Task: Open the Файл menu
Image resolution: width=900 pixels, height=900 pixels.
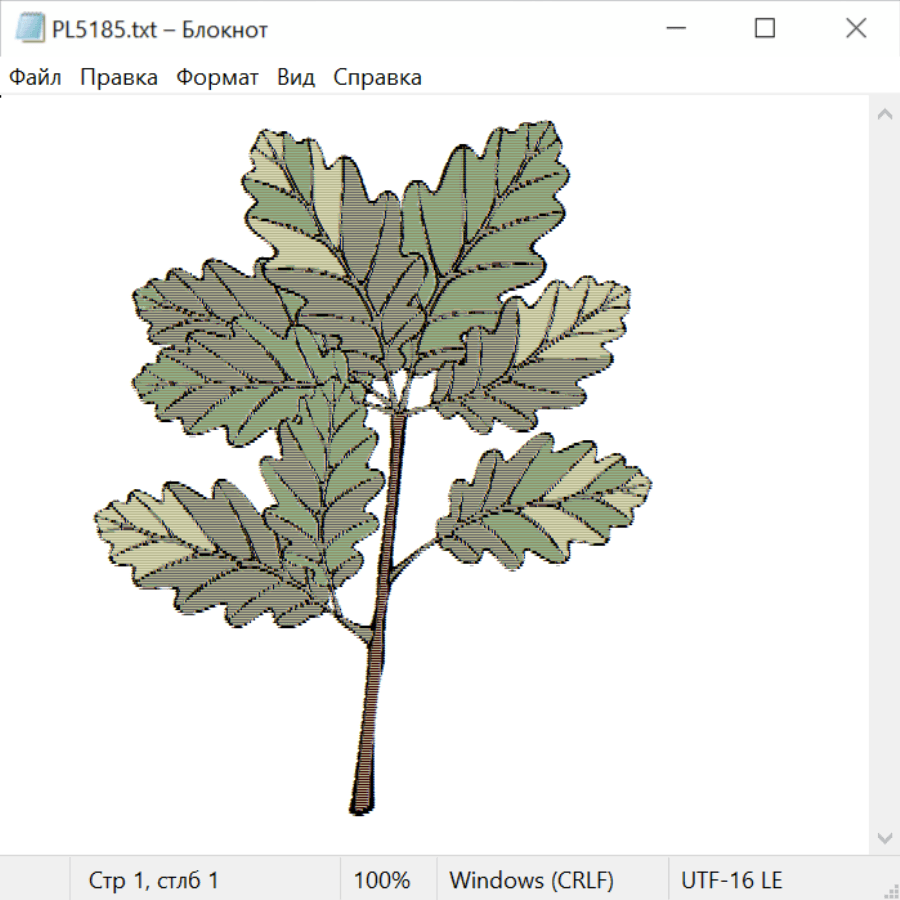Action: tap(35, 78)
